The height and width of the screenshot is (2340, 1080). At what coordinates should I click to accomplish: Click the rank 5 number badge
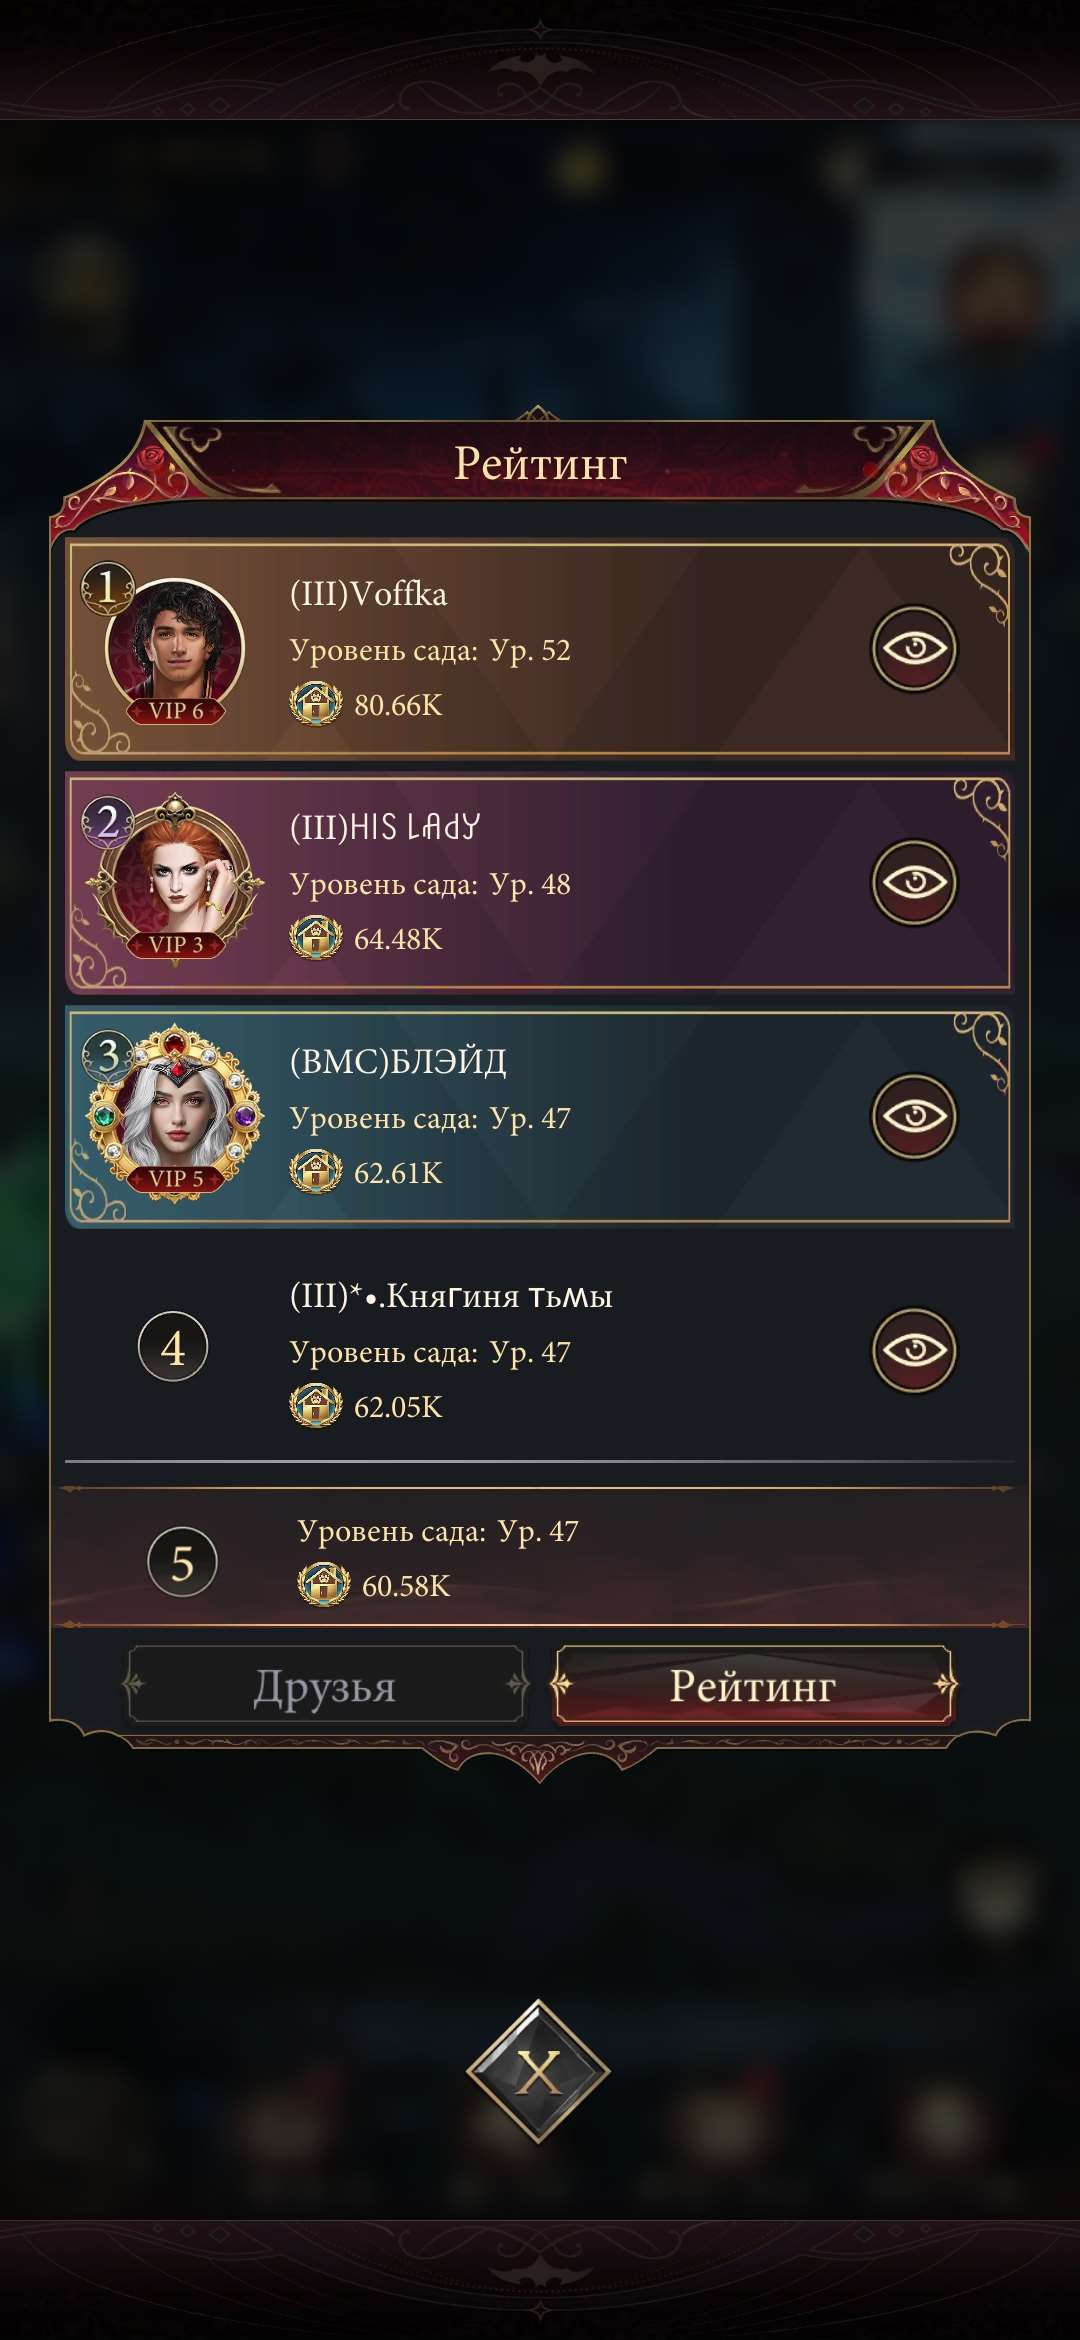pyautogui.click(x=182, y=1562)
